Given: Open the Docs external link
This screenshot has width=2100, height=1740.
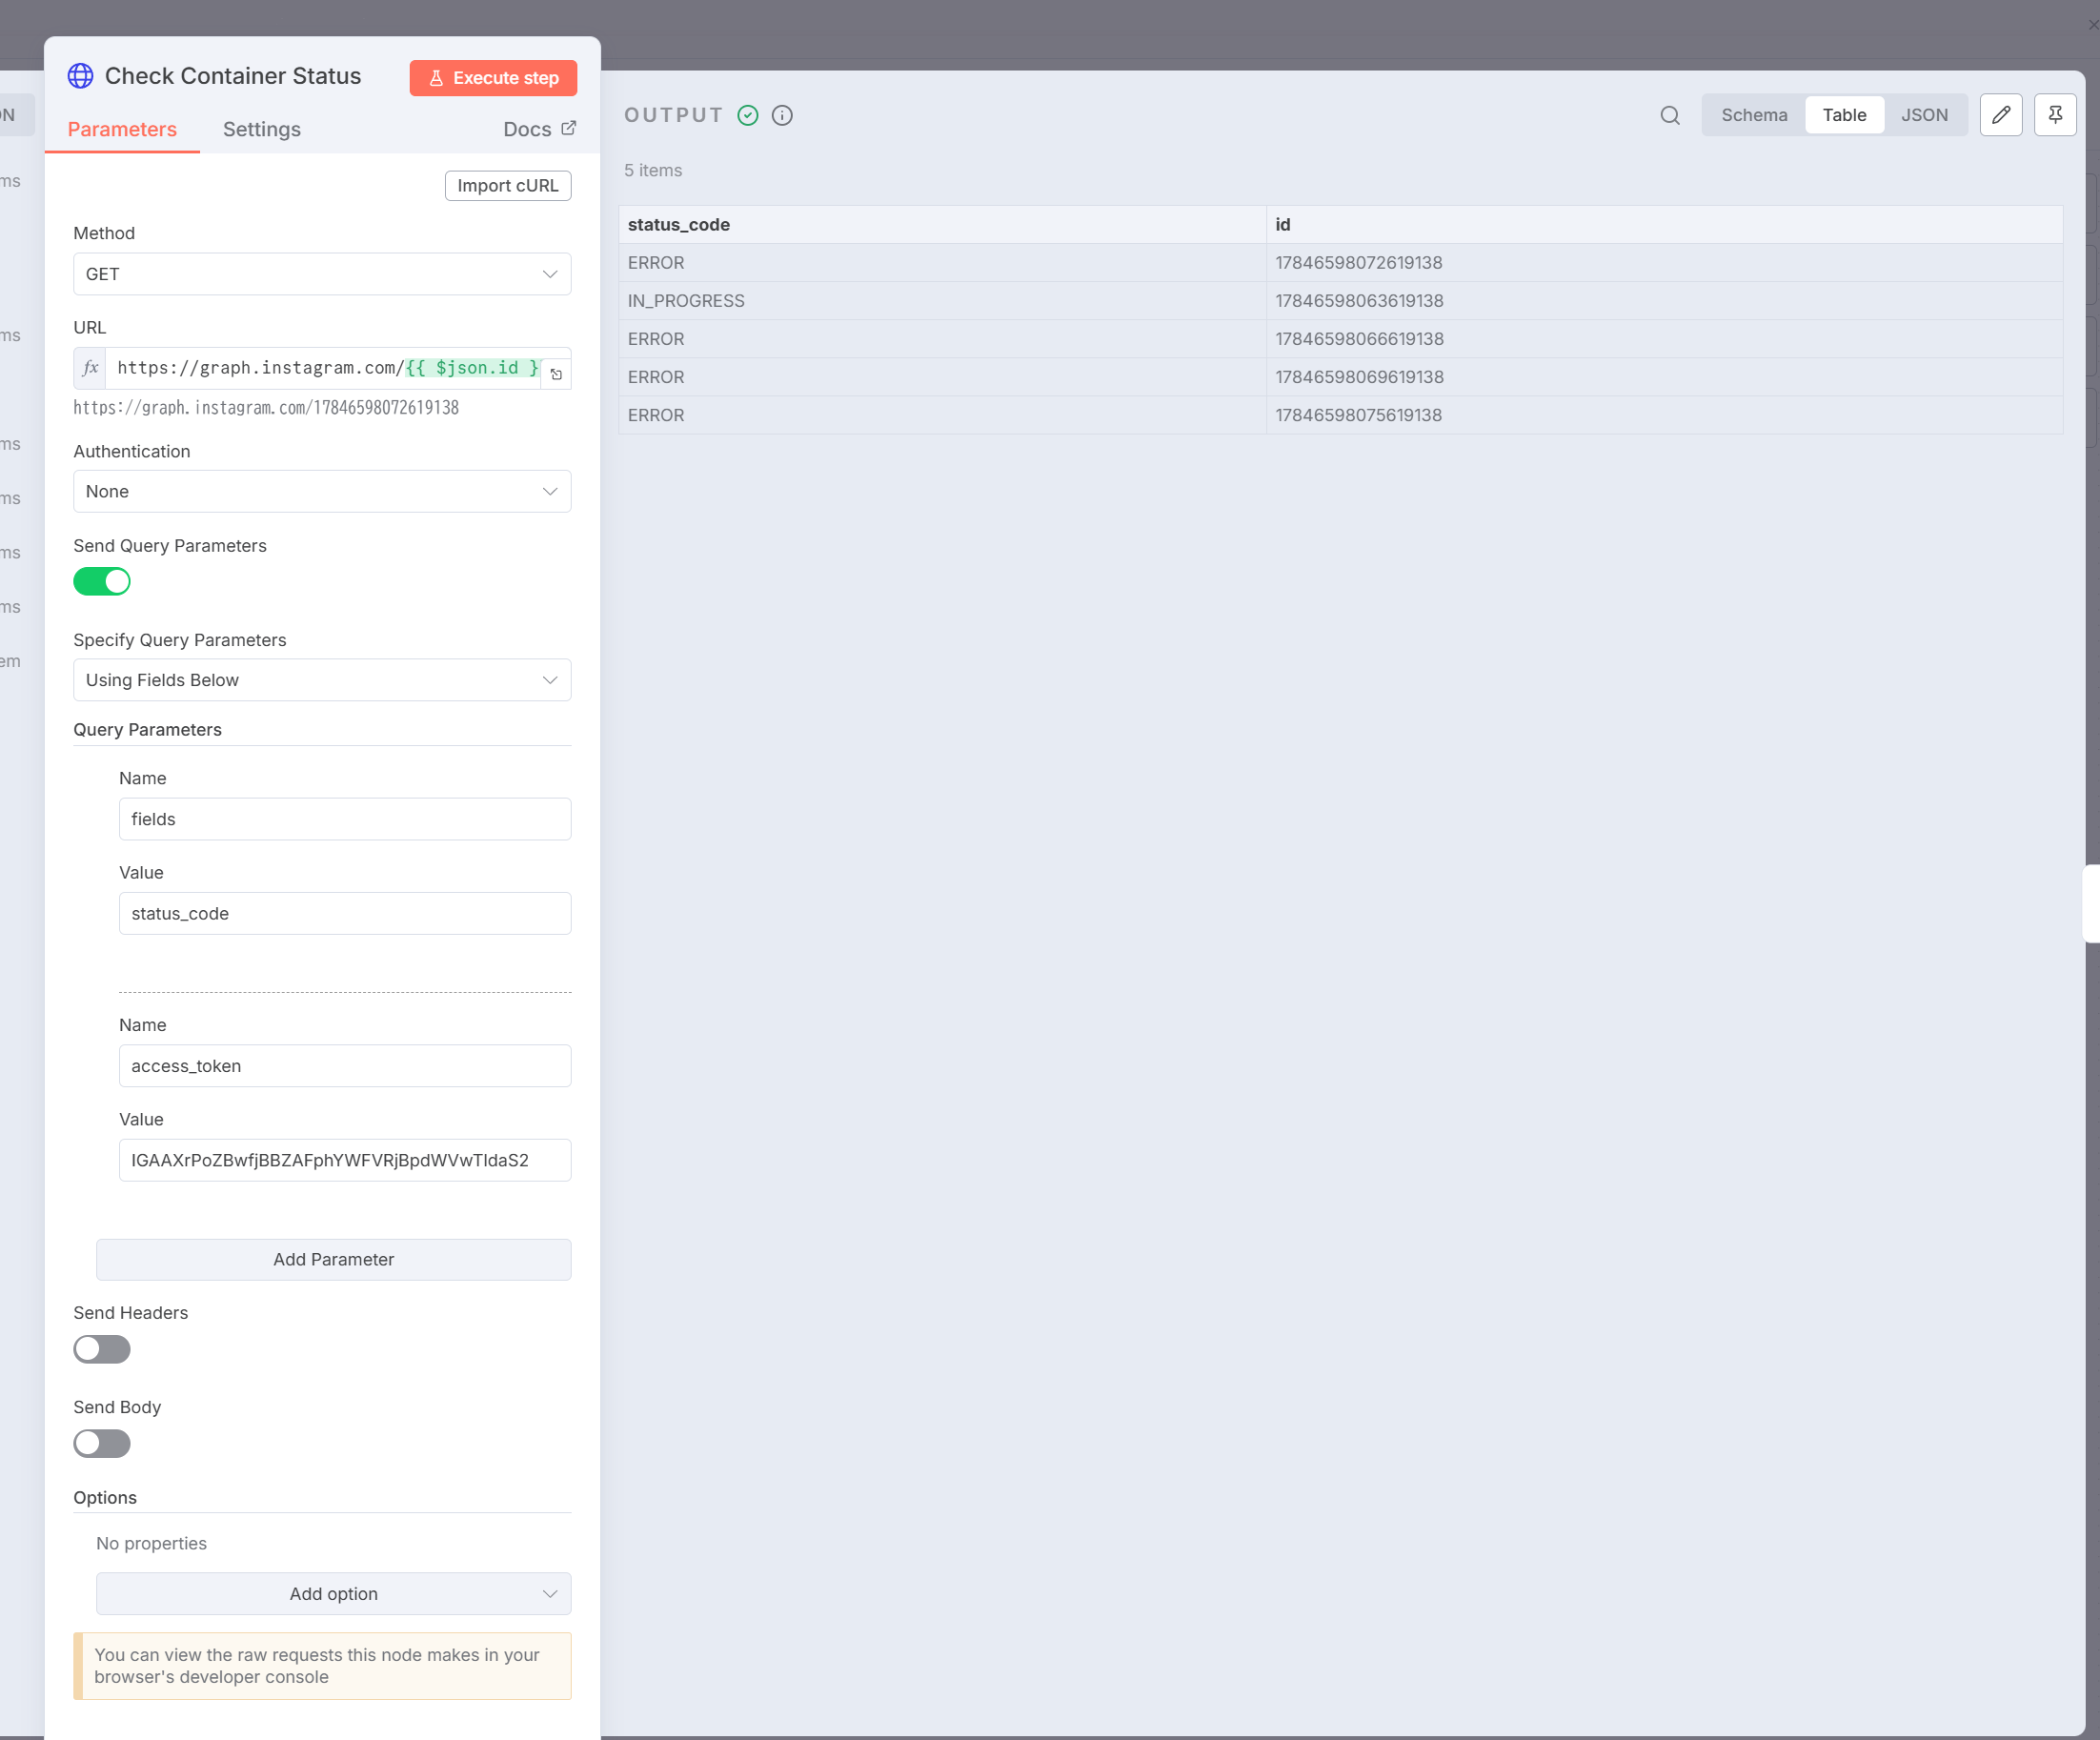Looking at the screenshot, I should [x=539, y=129].
